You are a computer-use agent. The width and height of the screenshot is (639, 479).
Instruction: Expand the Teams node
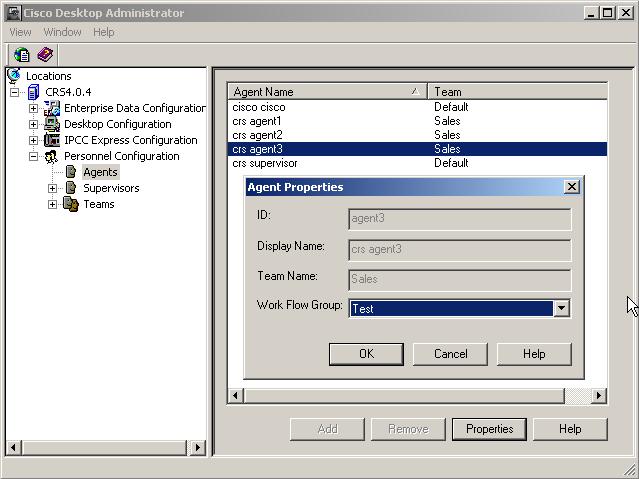52,204
